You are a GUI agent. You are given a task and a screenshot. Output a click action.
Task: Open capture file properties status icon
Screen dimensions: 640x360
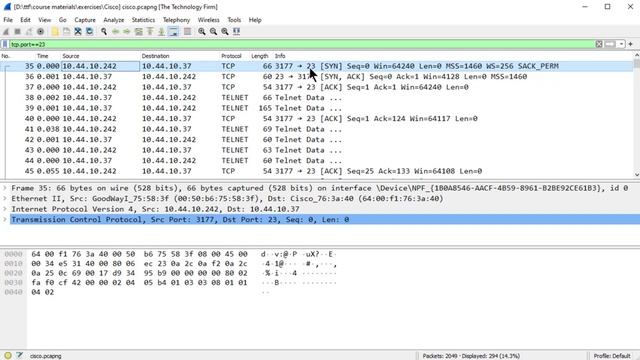pos(19,356)
